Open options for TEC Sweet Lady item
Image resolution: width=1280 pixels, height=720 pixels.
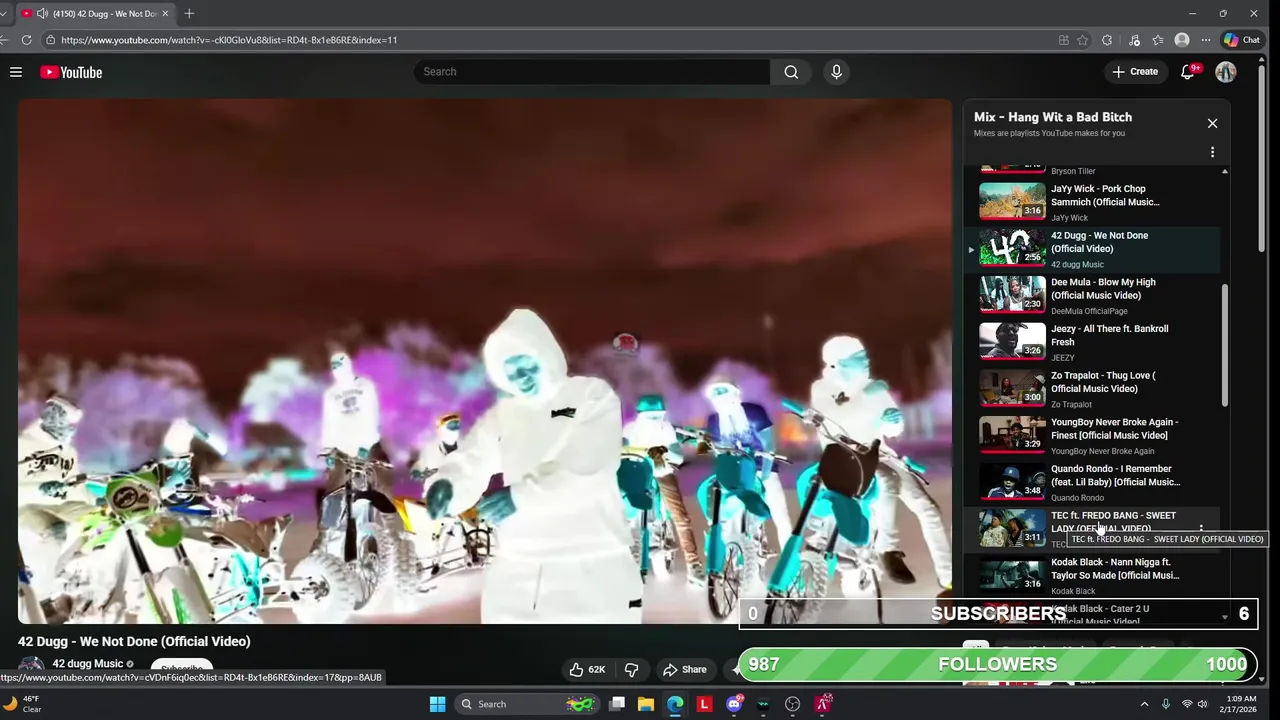click(1201, 529)
